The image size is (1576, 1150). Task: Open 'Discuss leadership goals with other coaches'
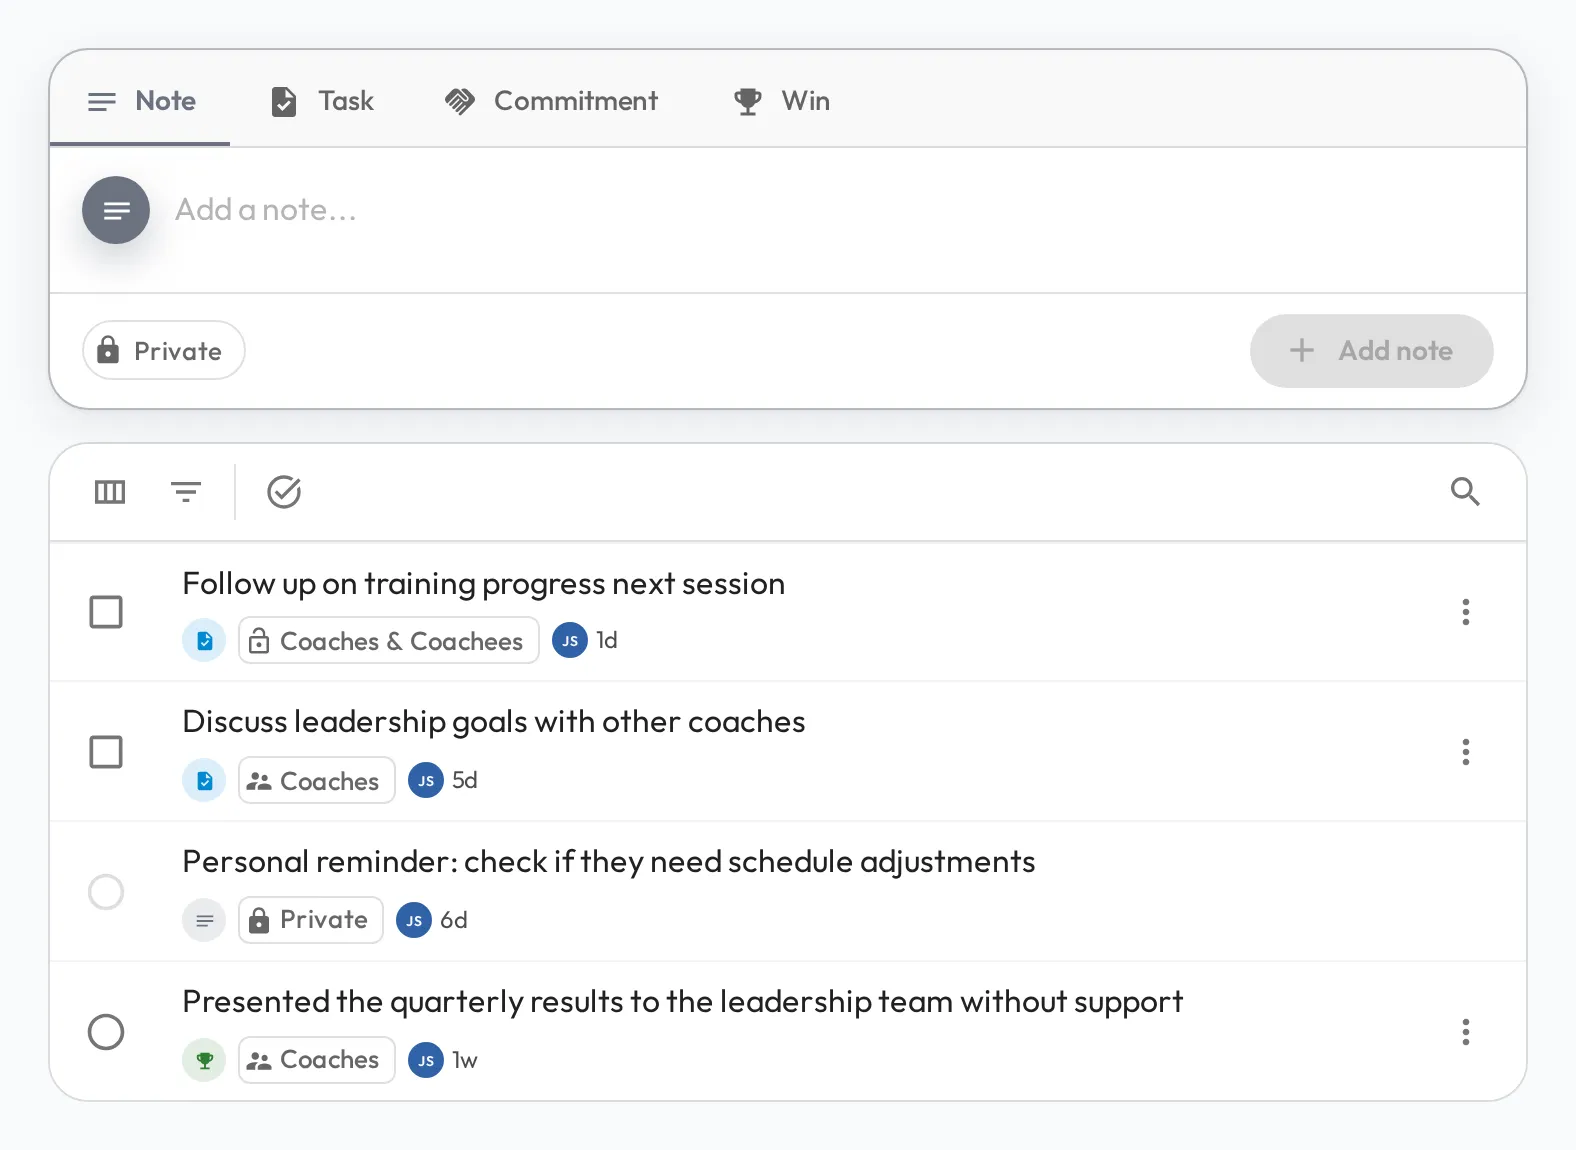pos(494,722)
